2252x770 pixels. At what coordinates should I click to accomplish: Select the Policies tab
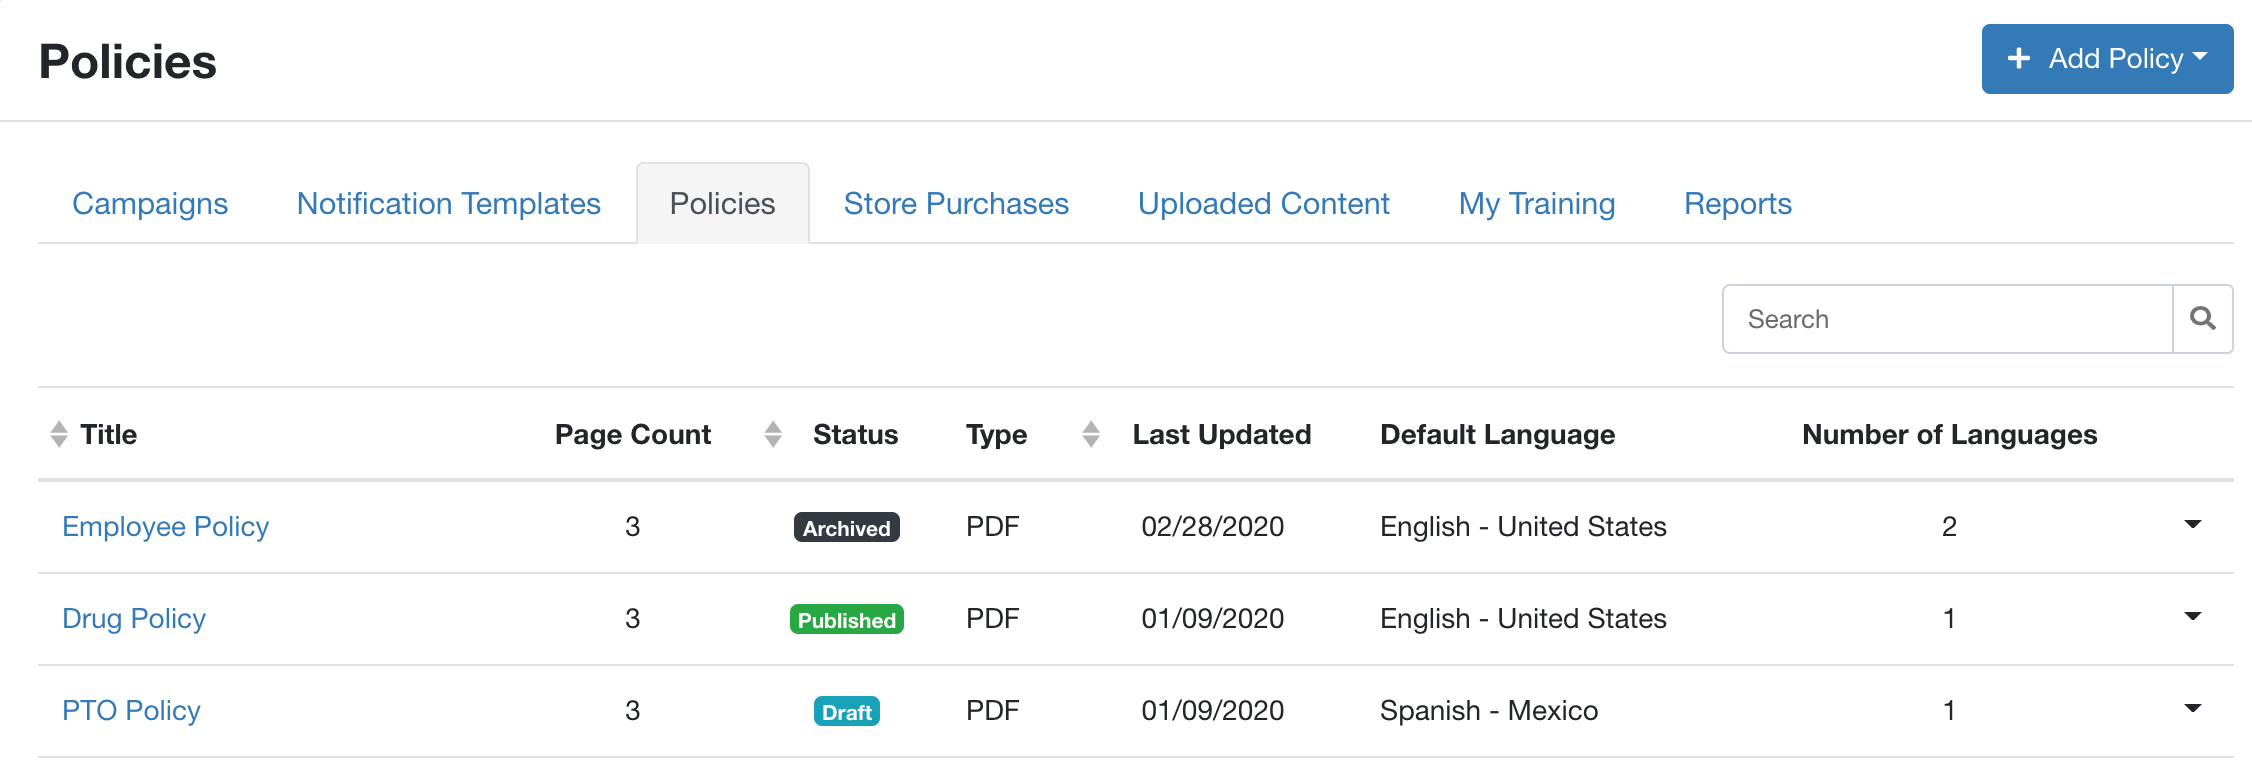(723, 204)
